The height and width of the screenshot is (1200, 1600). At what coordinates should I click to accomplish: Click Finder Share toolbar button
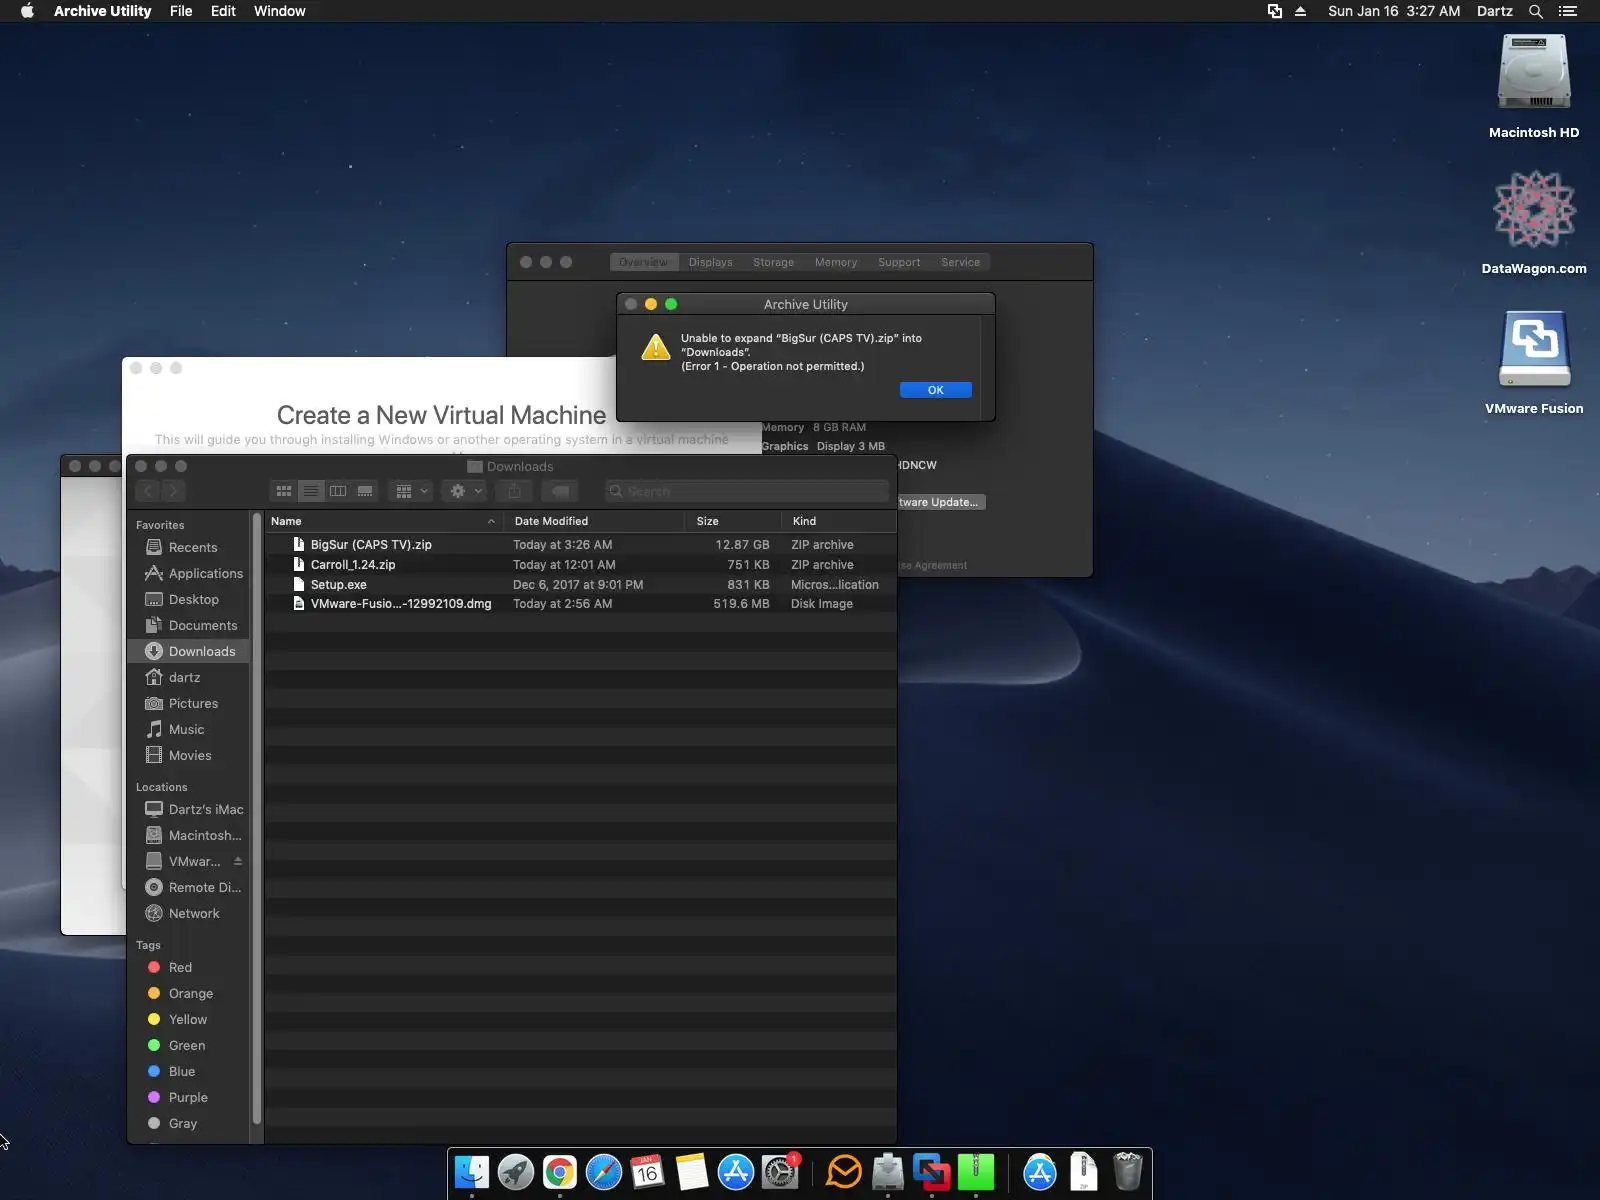(x=514, y=491)
